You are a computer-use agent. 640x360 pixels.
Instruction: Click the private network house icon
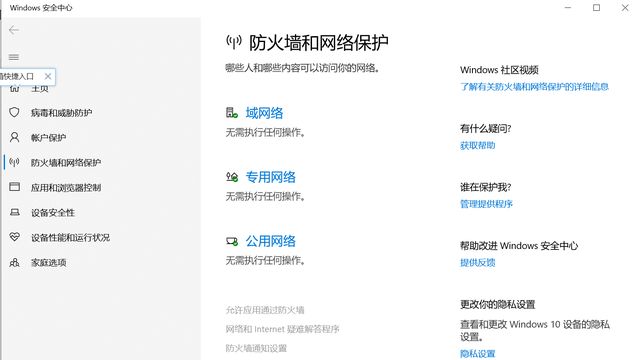pyautogui.click(x=232, y=177)
